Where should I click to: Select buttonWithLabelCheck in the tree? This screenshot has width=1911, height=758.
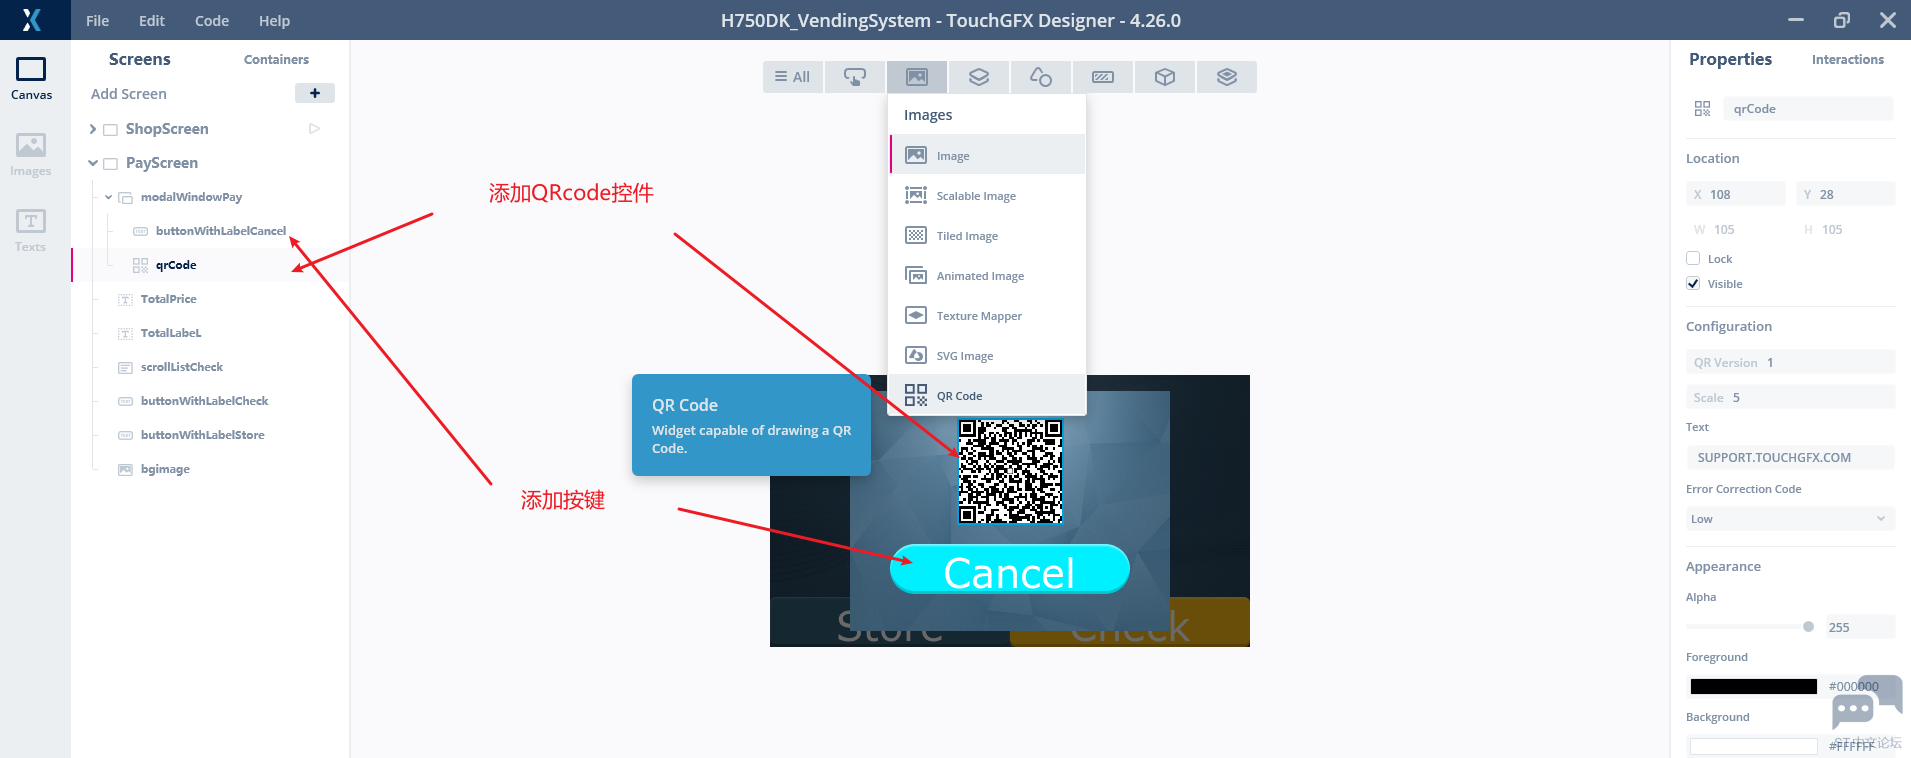tap(205, 401)
